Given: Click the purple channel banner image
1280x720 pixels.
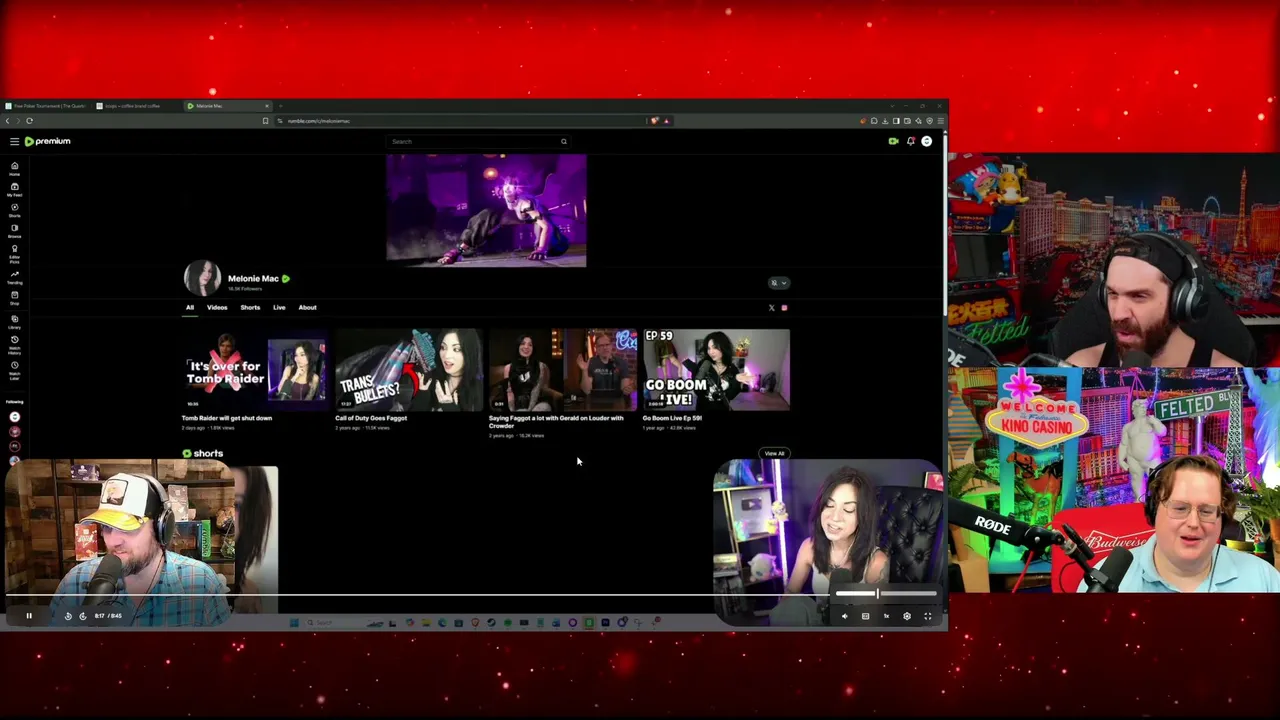Looking at the screenshot, I should pos(486,211).
